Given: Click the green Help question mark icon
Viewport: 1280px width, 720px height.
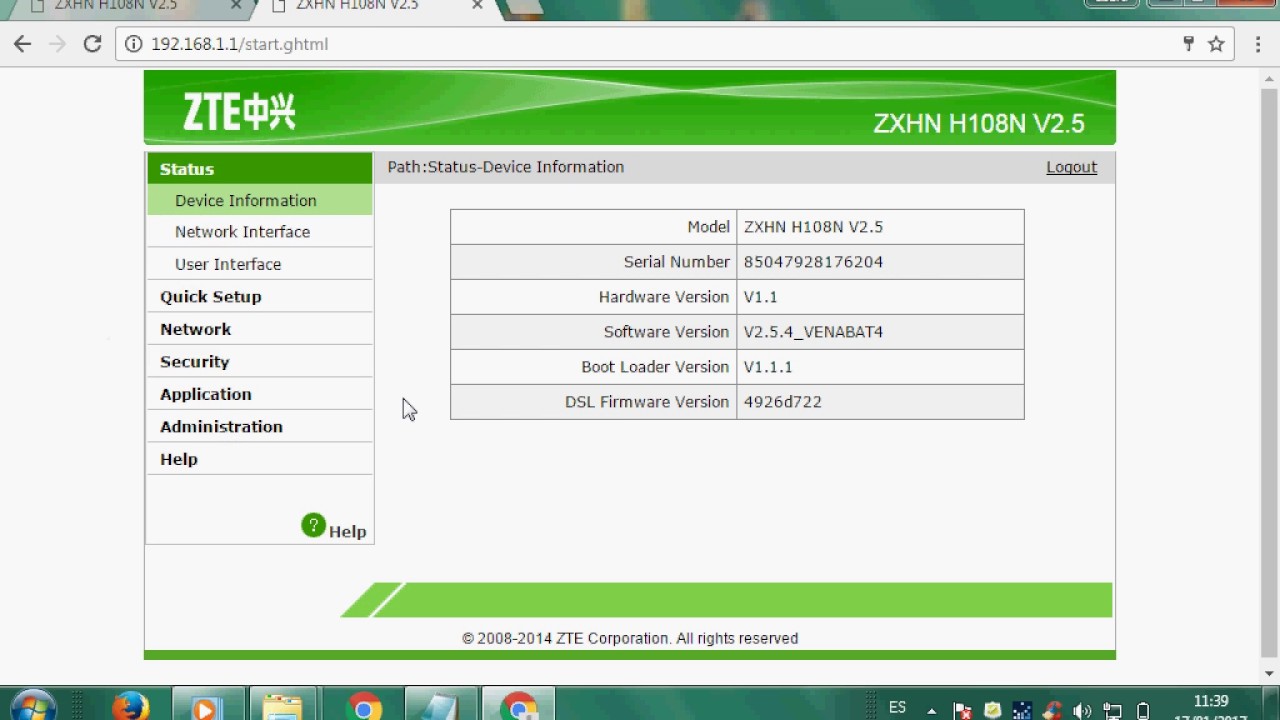Looking at the screenshot, I should (313, 525).
